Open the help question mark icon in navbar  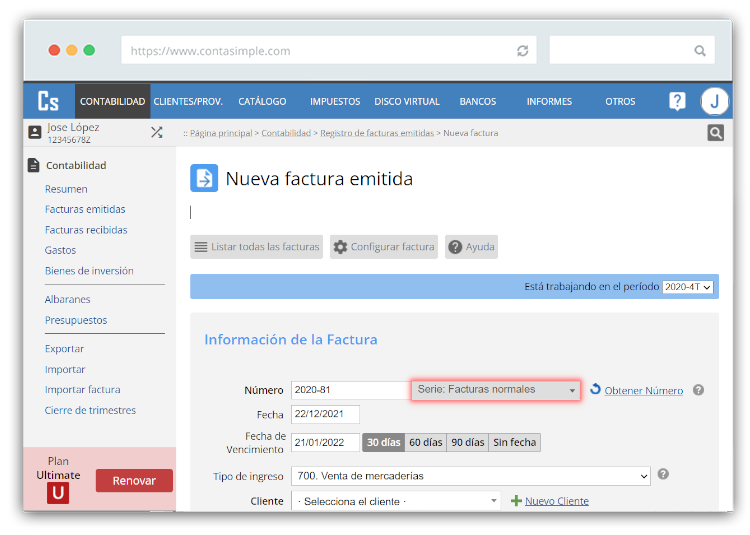pyautogui.click(x=677, y=101)
